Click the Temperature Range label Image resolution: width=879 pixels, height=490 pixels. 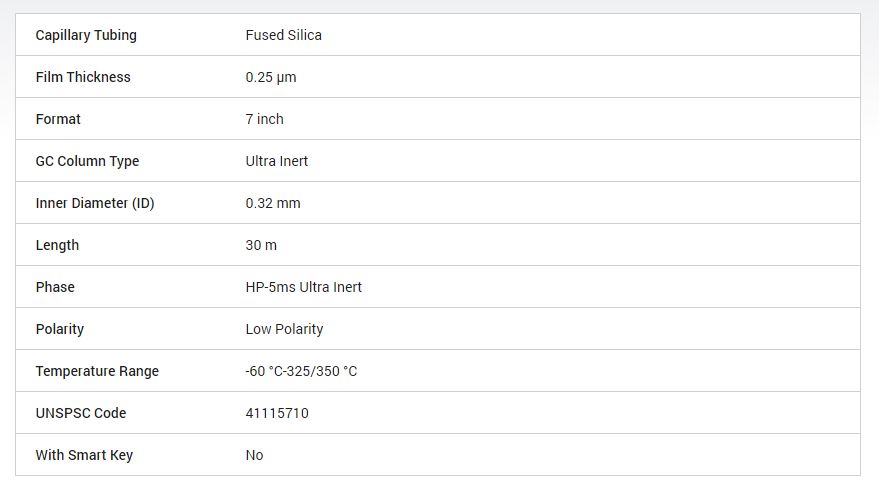click(x=97, y=371)
